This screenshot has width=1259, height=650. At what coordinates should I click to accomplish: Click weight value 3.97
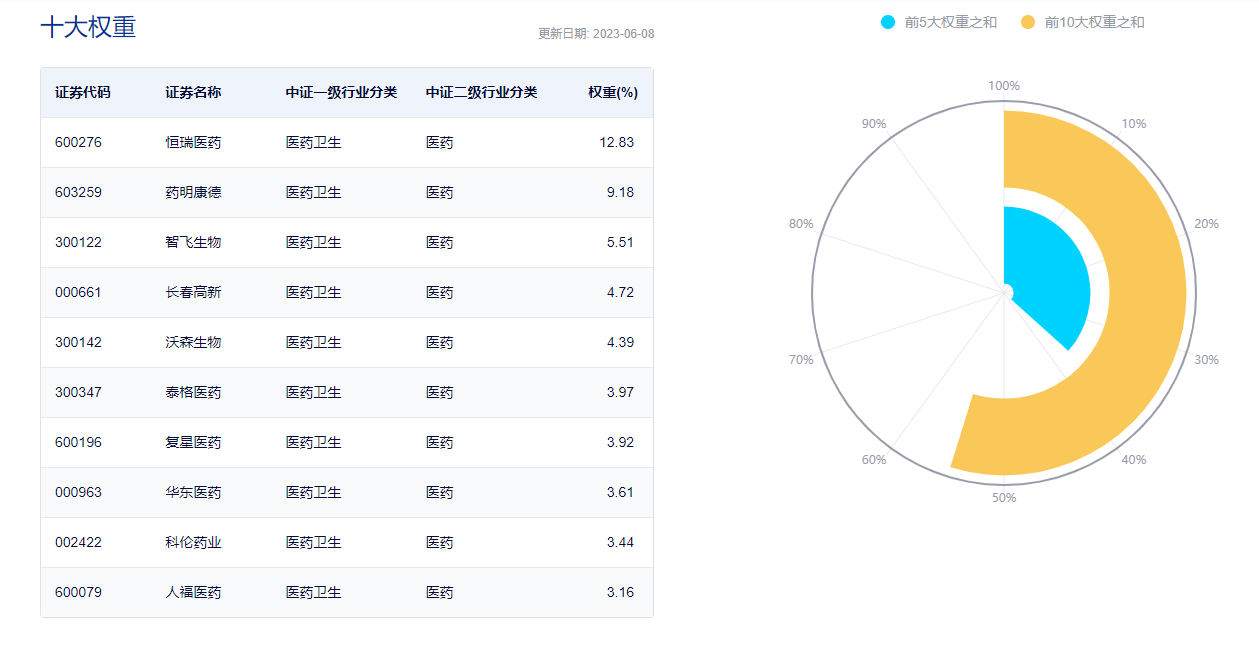tap(620, 393)
